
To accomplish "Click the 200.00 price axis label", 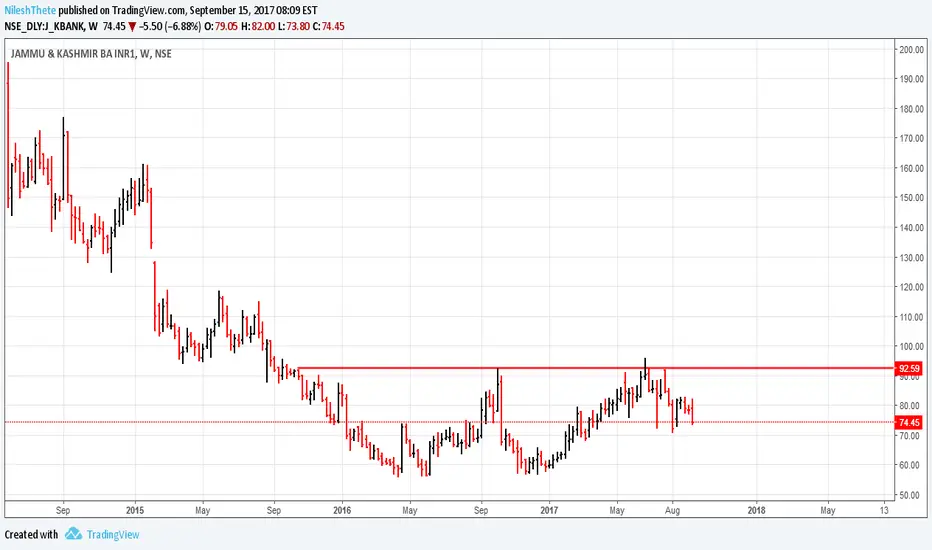I will pyautogui.click(x=911, y=49).
